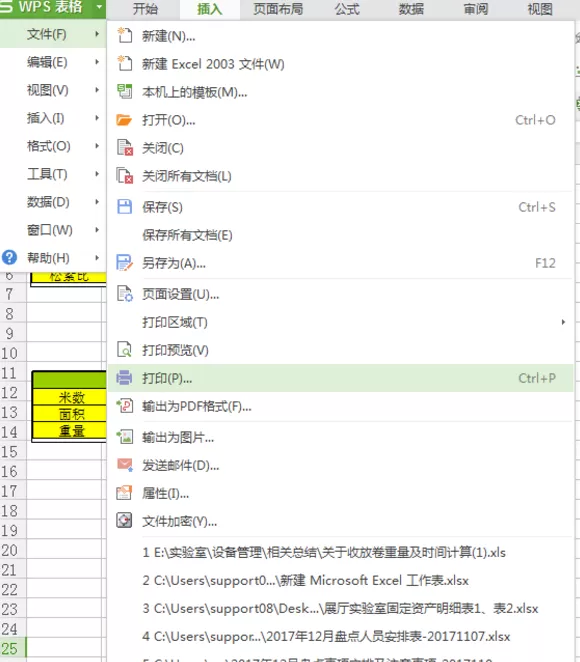This screenshot has height=662, width=580.
Task: Choose 打印预览(V) menu entry
Action: point(341,350)
